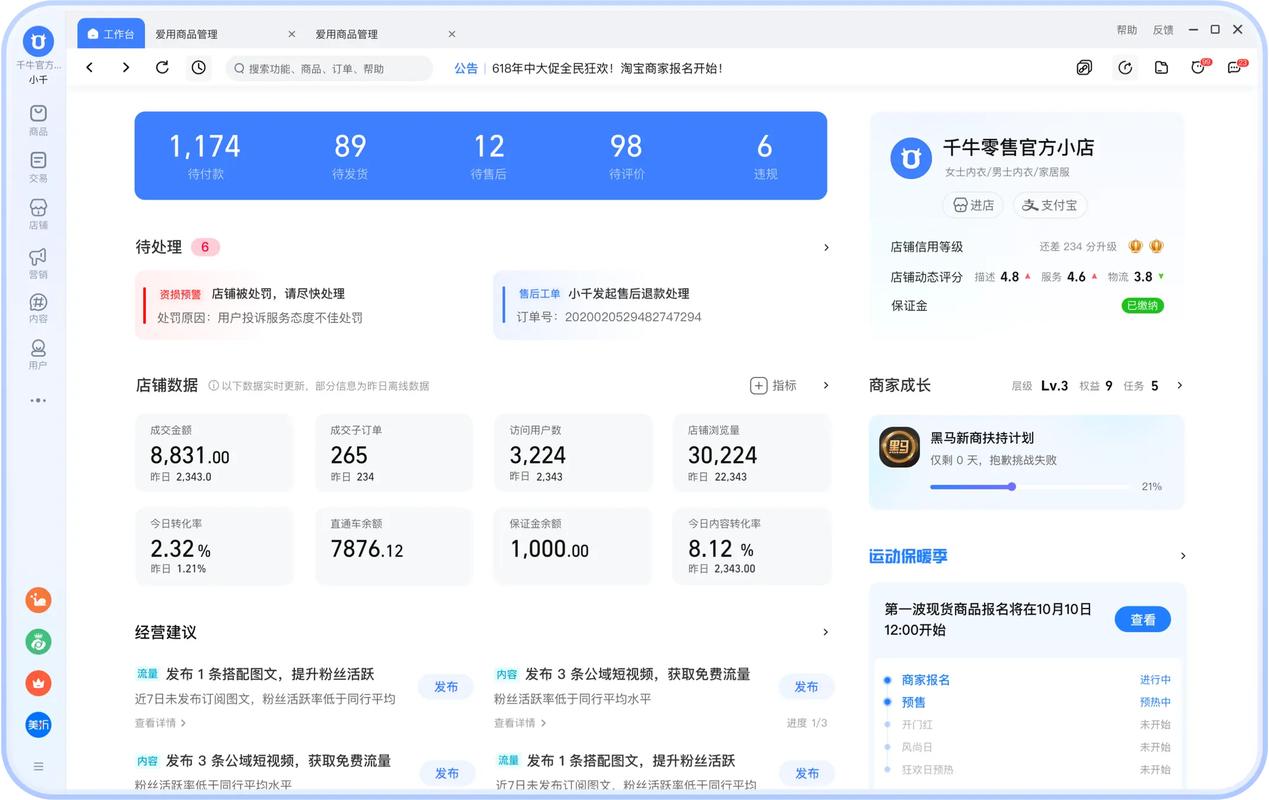Open the 商品 panel in the left sidebar

click(x=37, y=120)
